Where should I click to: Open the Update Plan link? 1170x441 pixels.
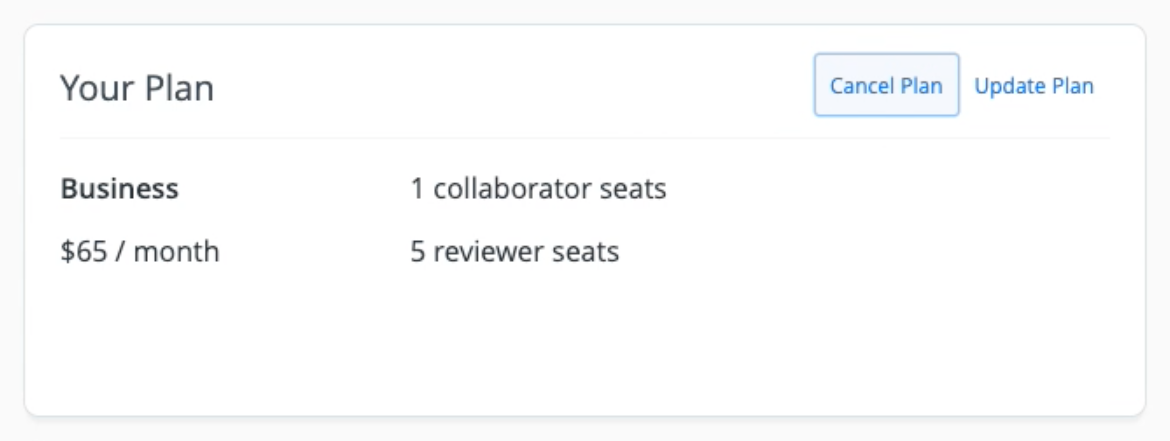click(1034, 86)
